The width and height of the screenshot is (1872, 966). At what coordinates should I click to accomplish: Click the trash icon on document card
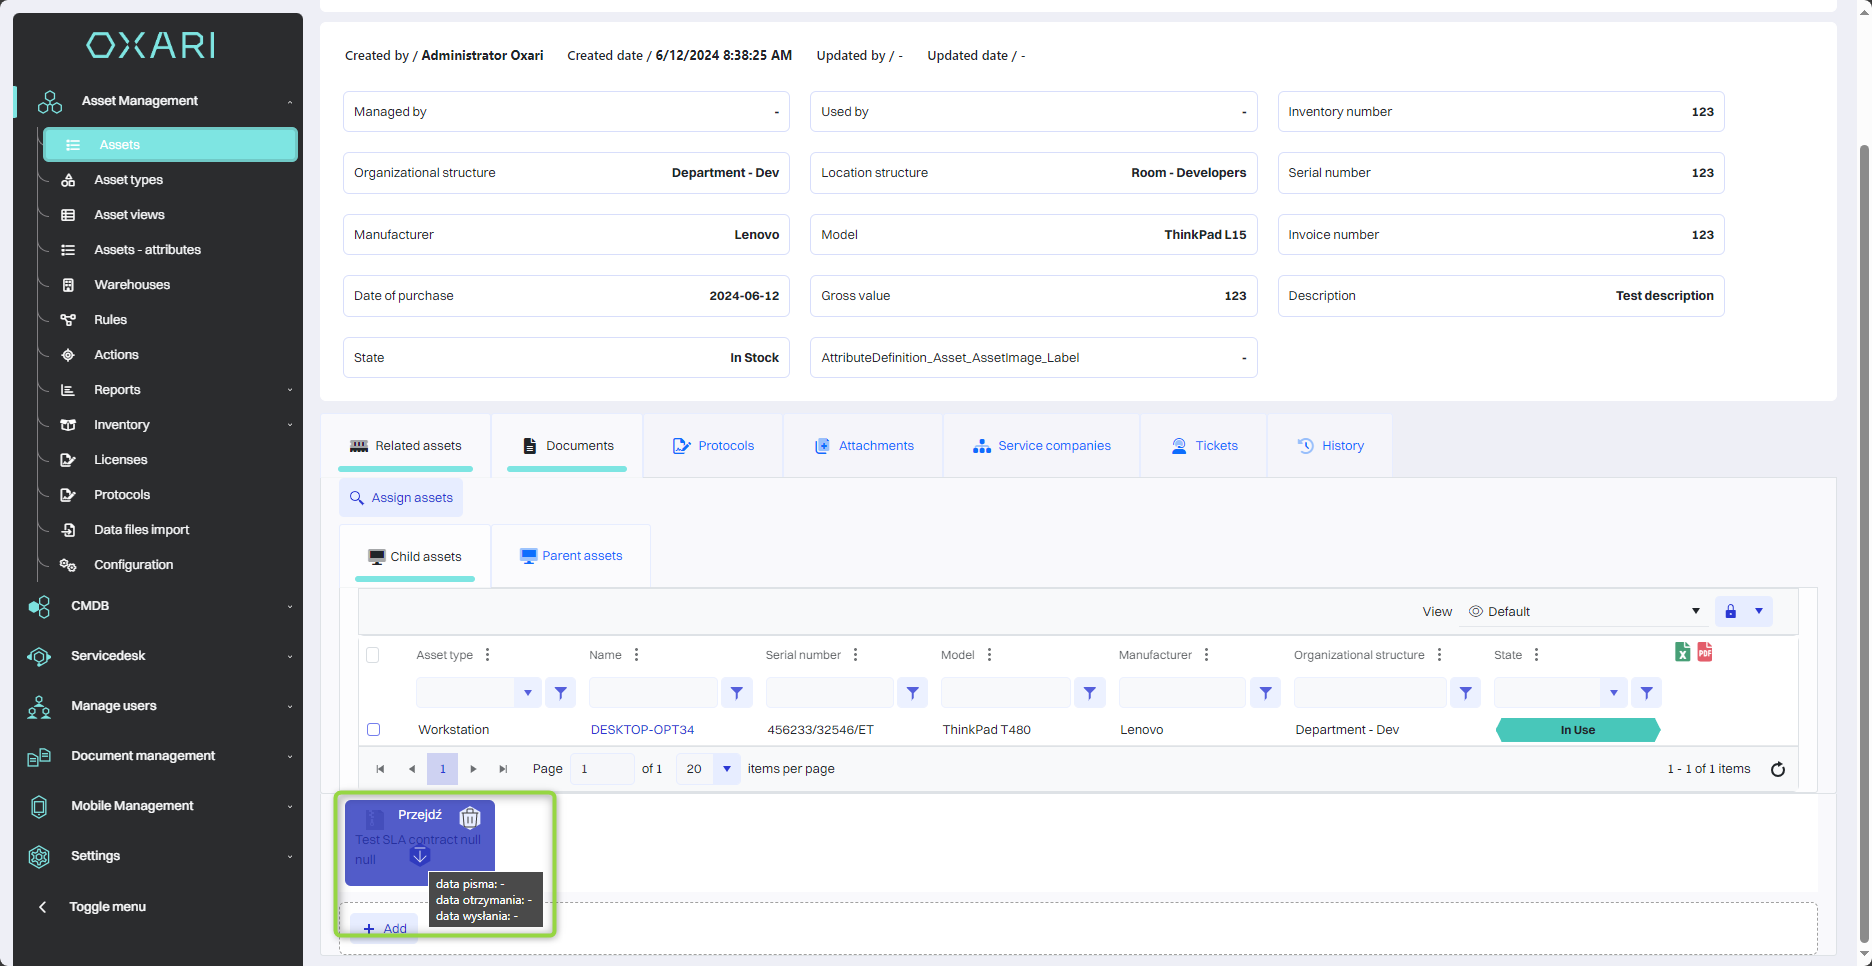[x=469, y=817]
